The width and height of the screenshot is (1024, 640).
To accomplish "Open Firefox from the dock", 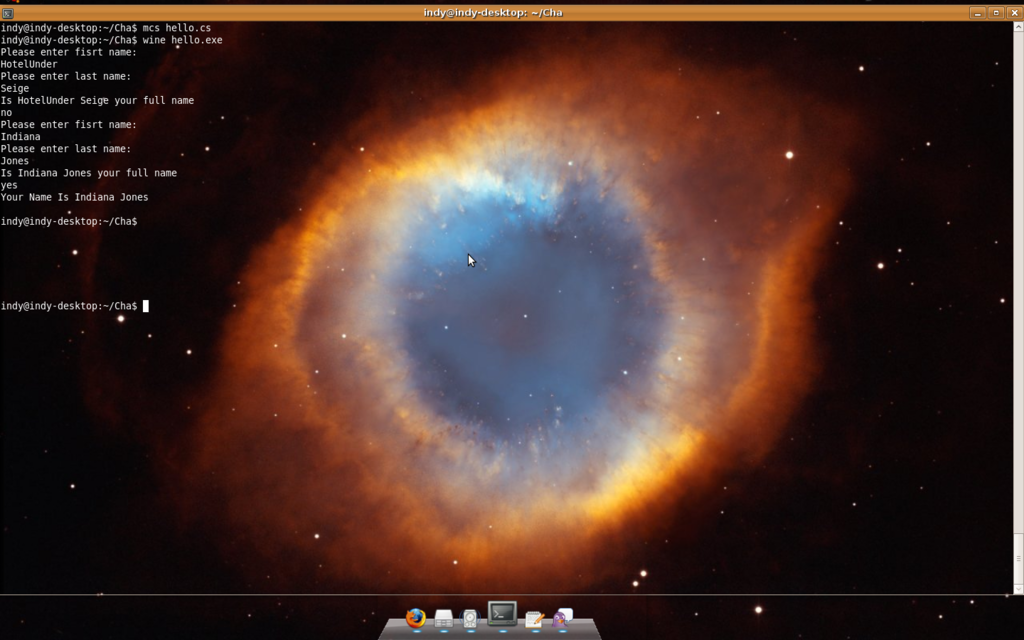I will click(416, 619).
